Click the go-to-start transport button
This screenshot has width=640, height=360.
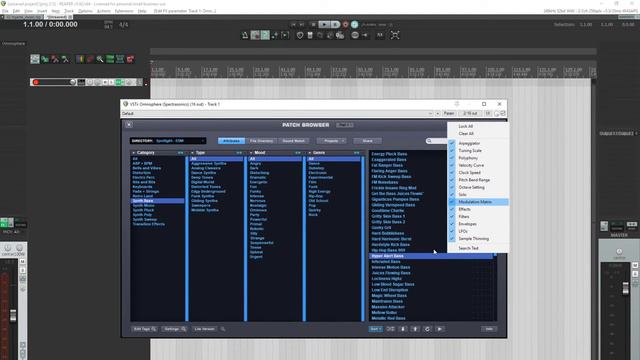point(293,24)
